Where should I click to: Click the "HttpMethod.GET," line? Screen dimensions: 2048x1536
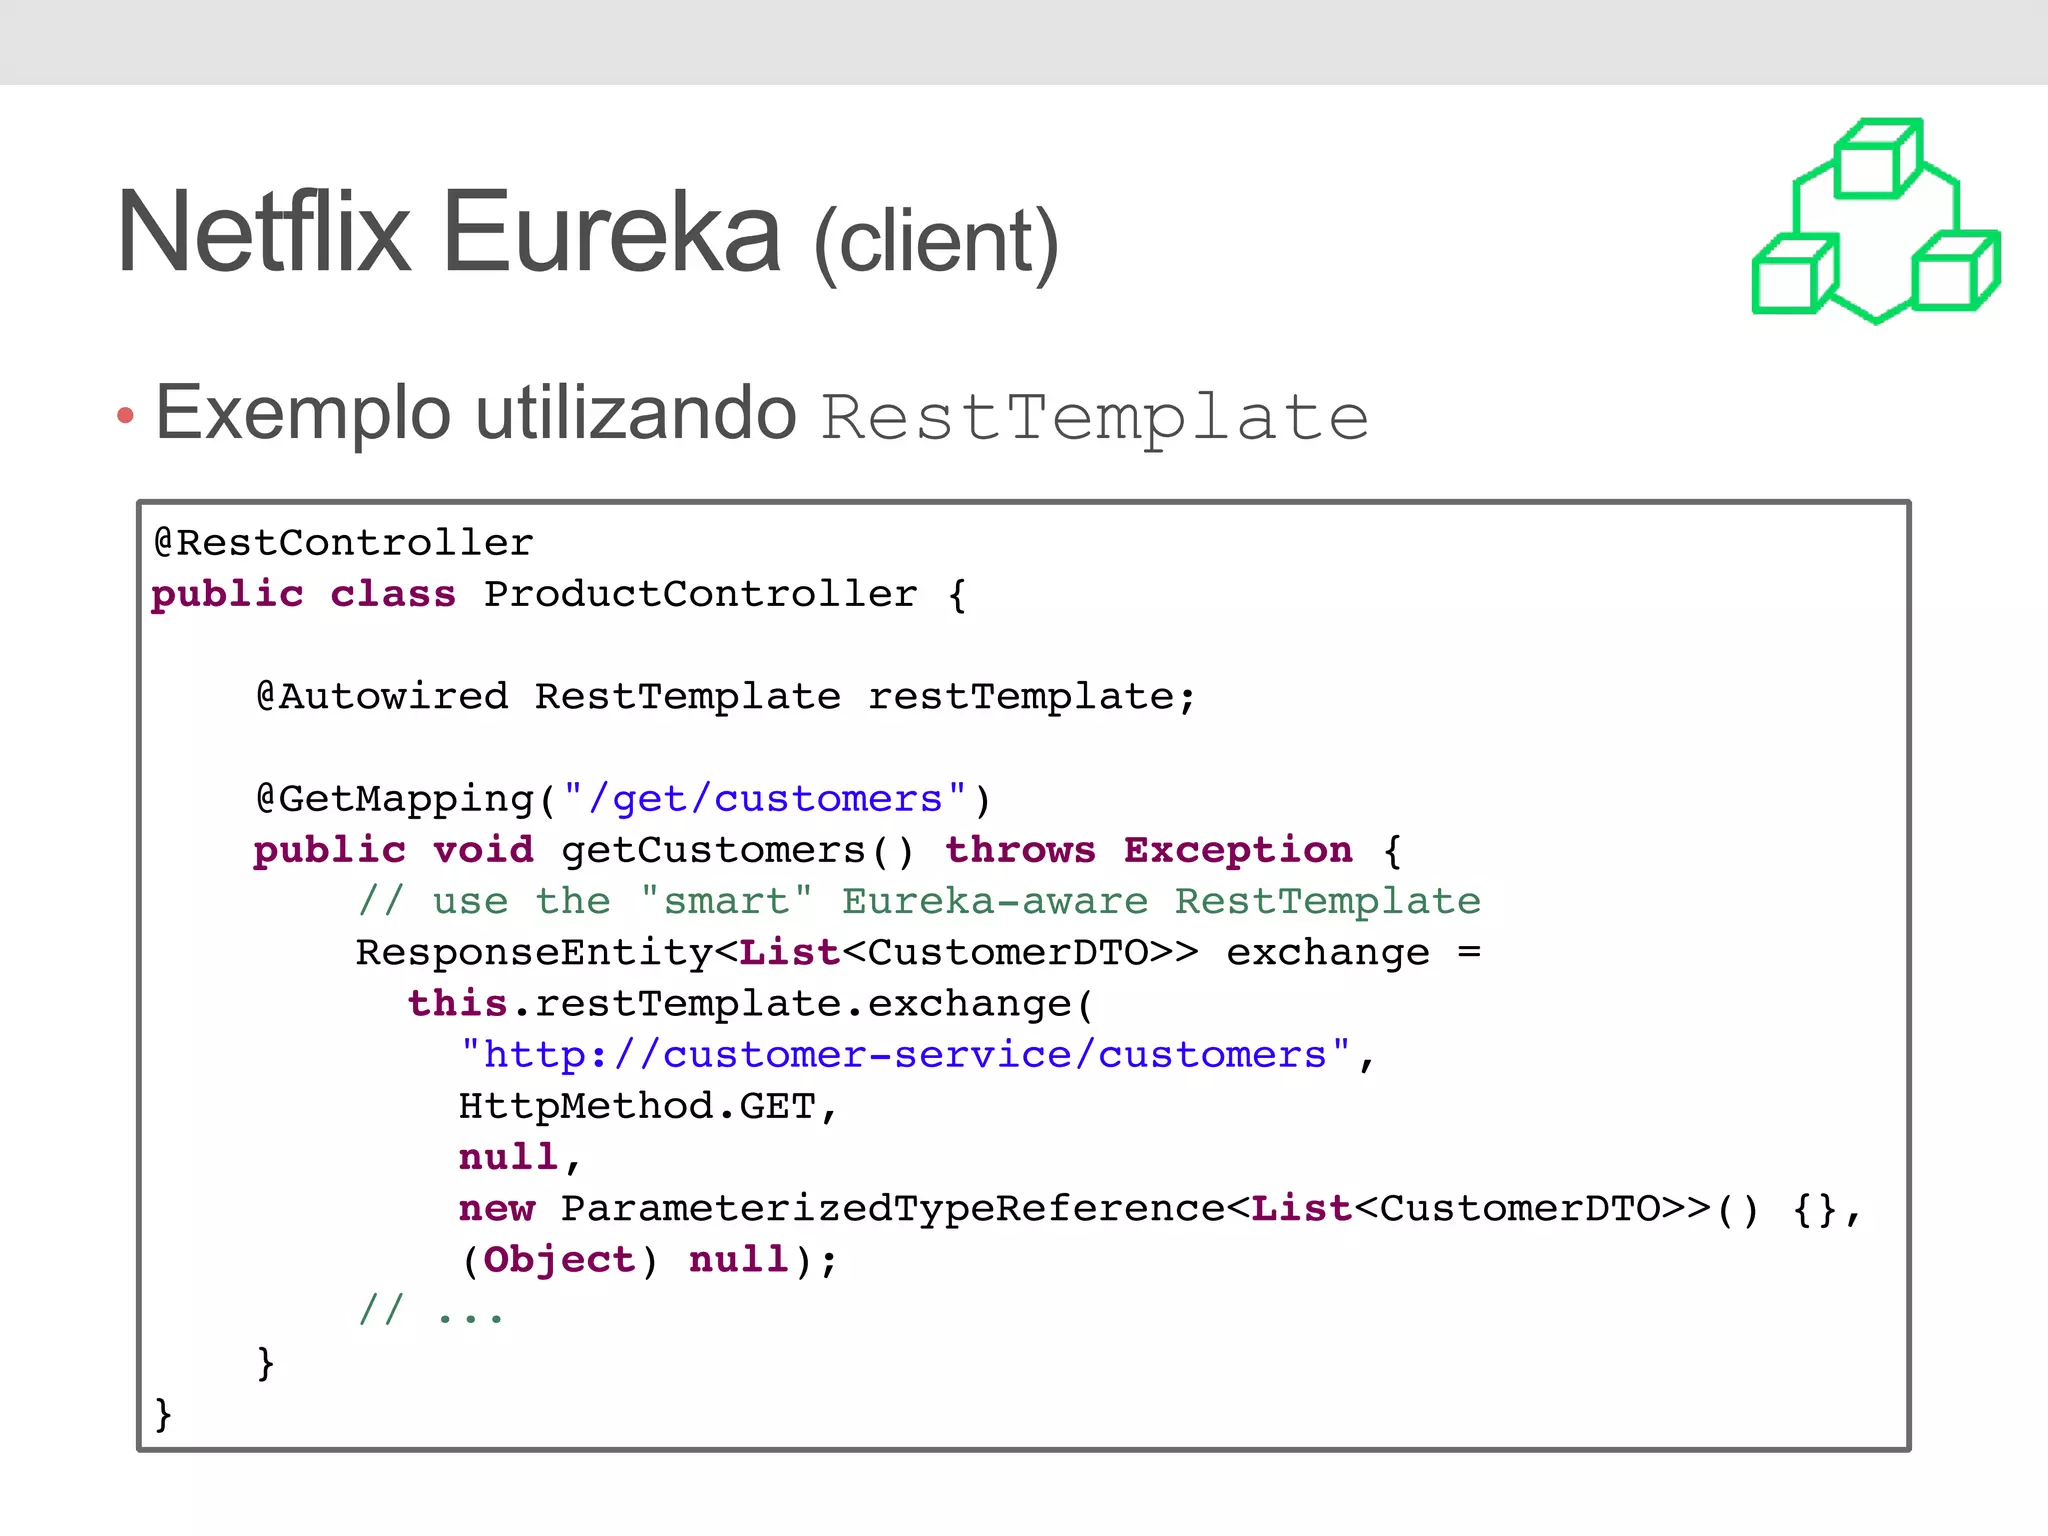click(x=649, y=1106)
